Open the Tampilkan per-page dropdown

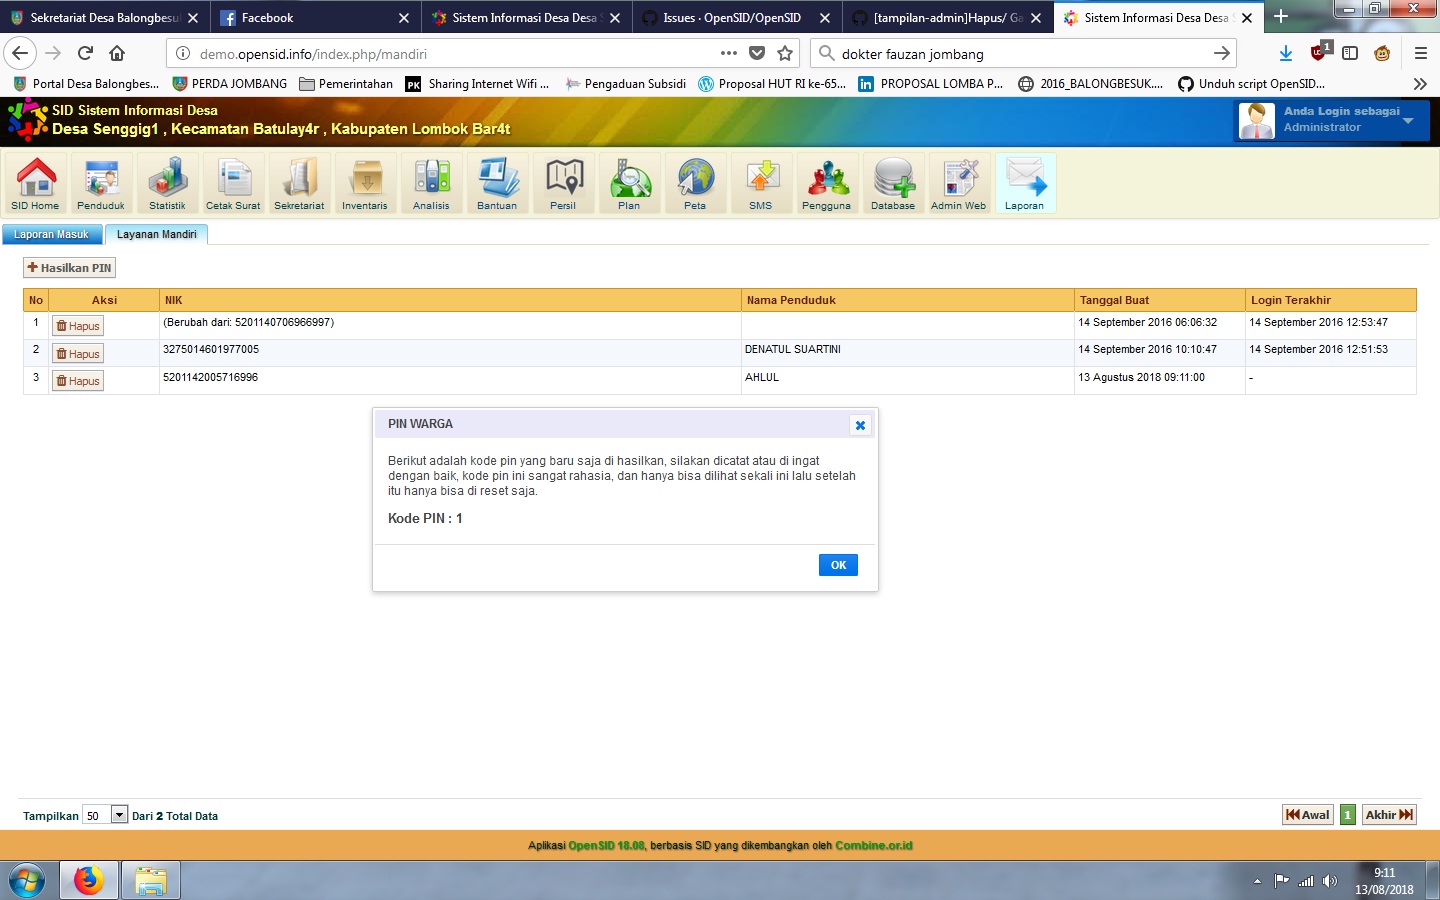pyautogui.click(x=119, y=815)
